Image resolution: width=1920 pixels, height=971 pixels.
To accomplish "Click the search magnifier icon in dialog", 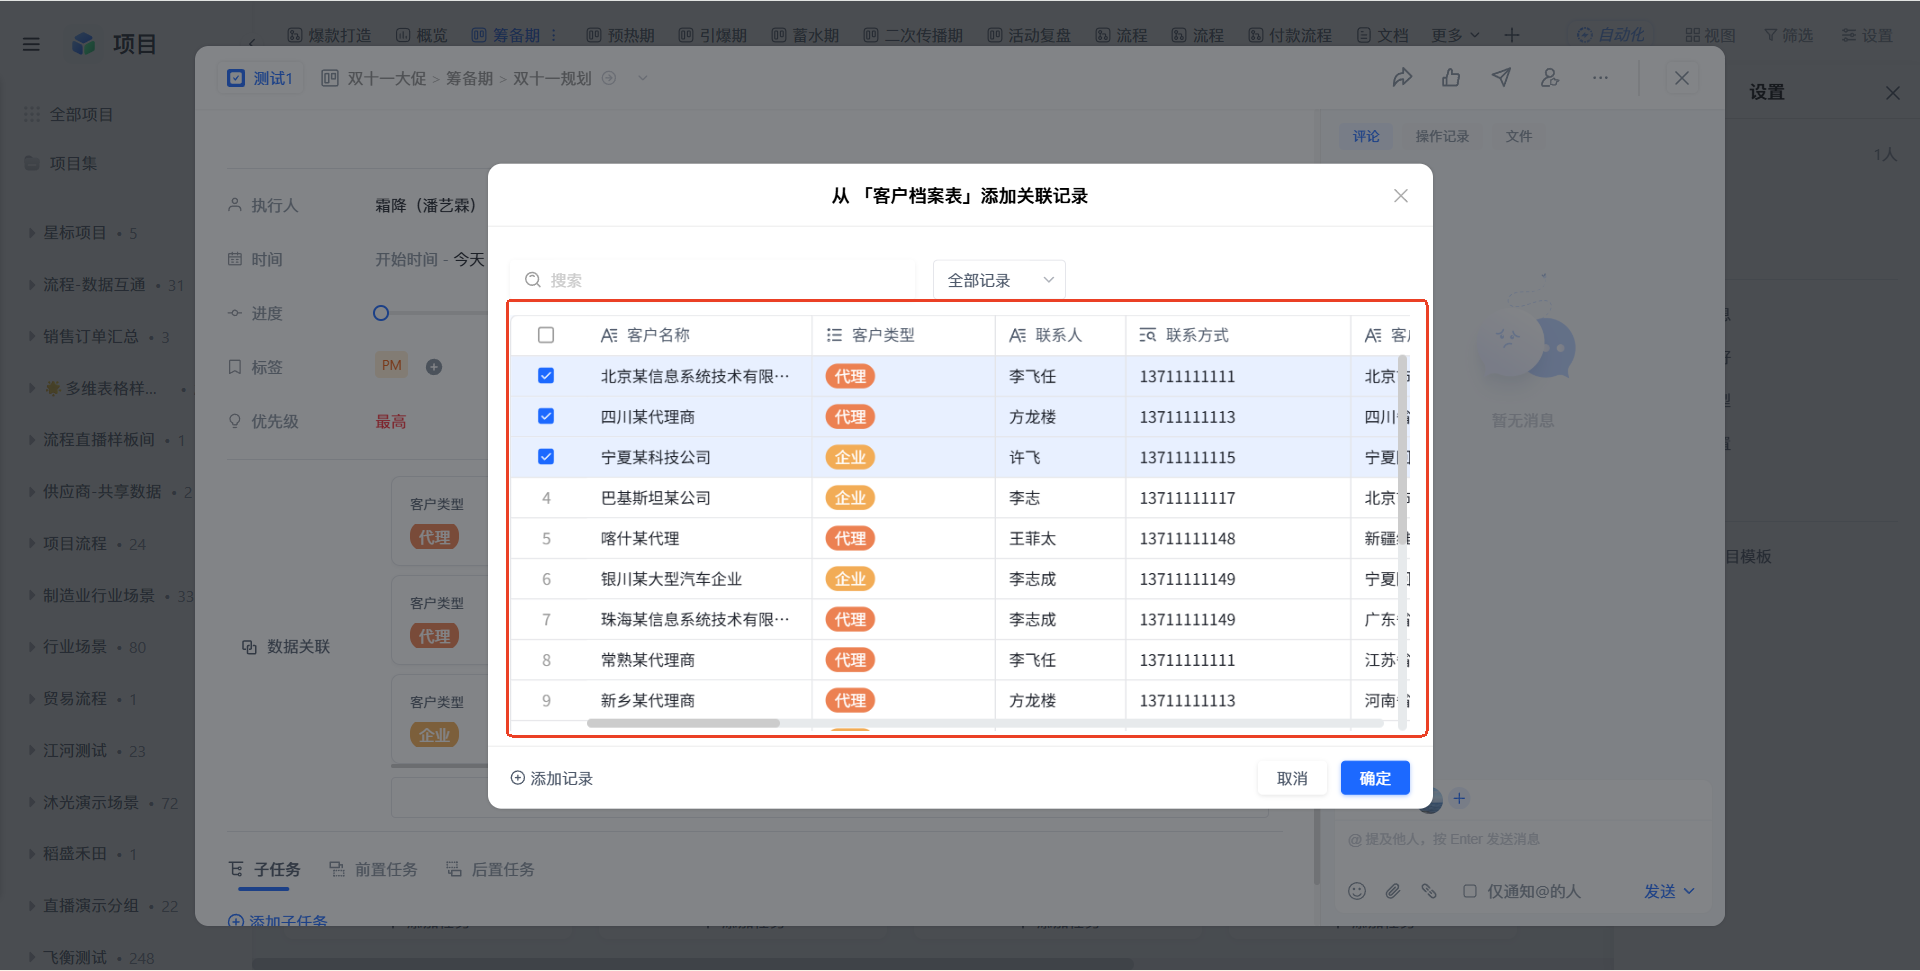I will (x=533, y=280).
